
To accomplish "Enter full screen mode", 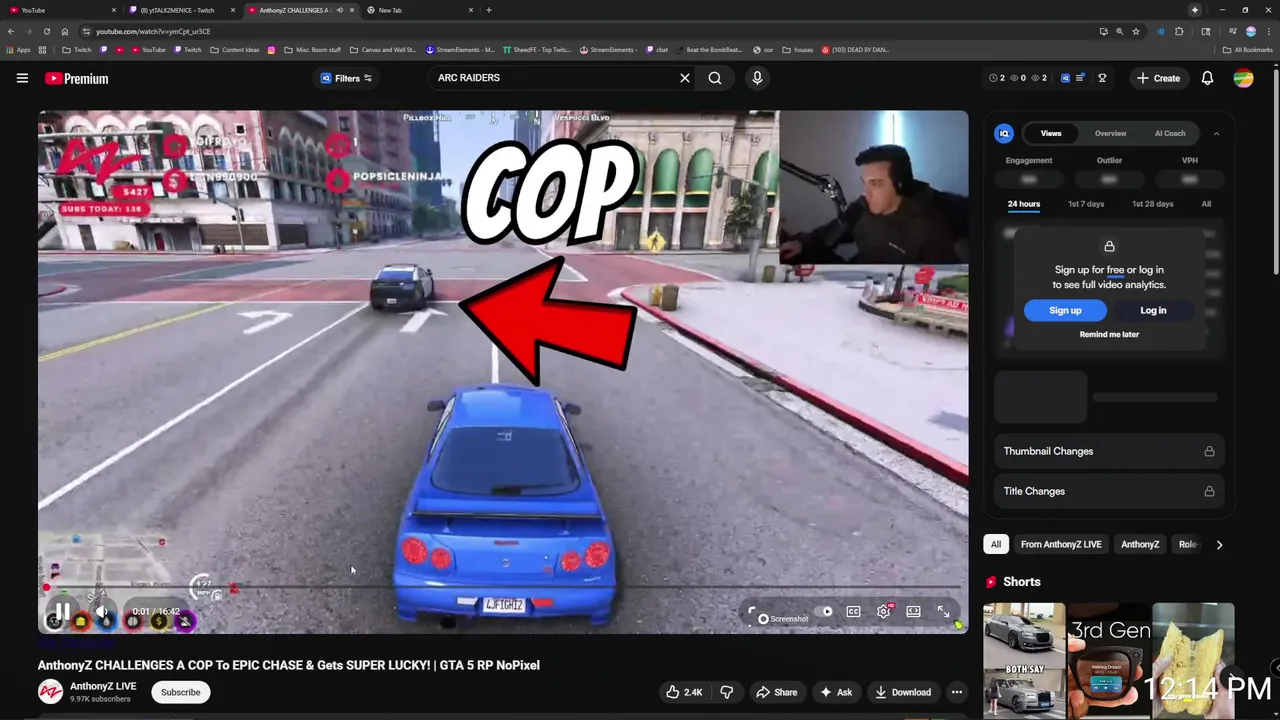I will tap(943, 611).
